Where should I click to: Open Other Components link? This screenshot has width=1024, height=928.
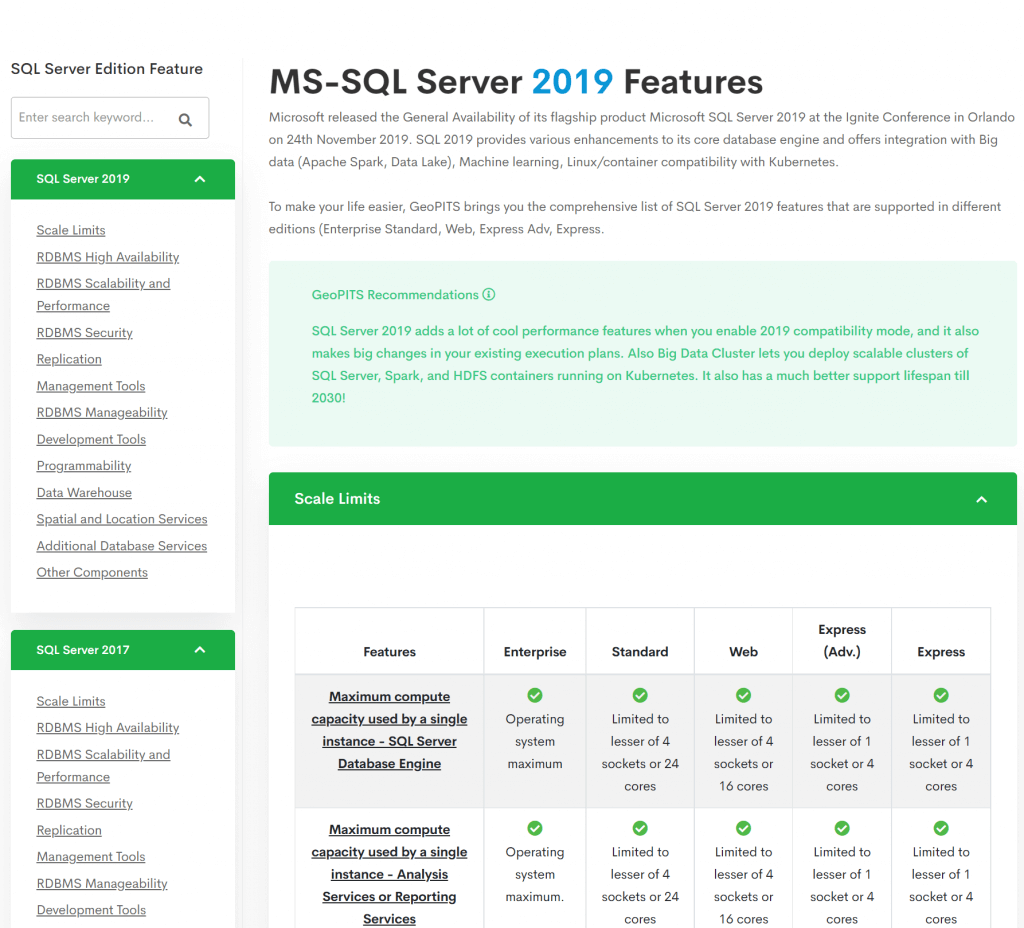(92, 573)
